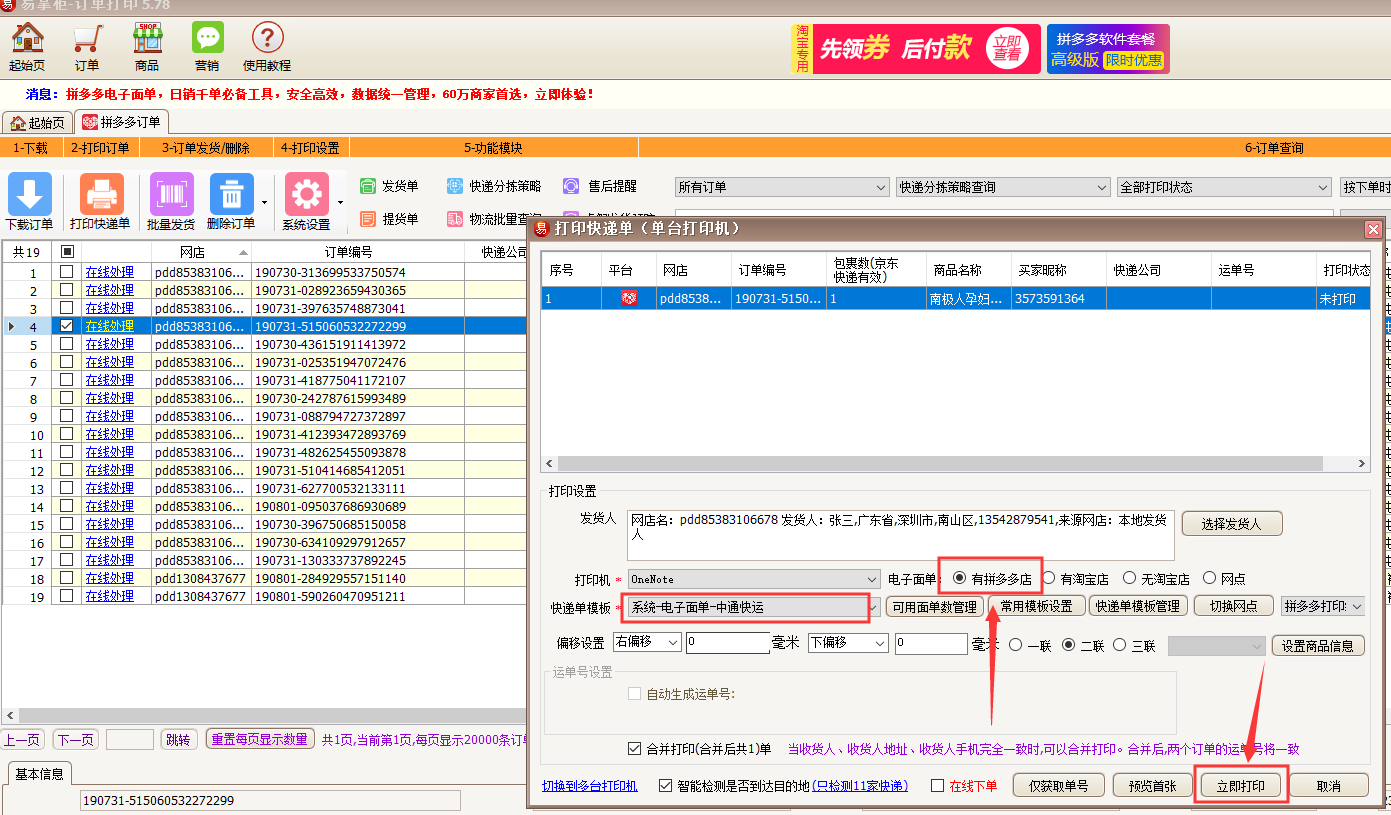
Task: Check the checkbox for order row 1
Action: (67, 272)
